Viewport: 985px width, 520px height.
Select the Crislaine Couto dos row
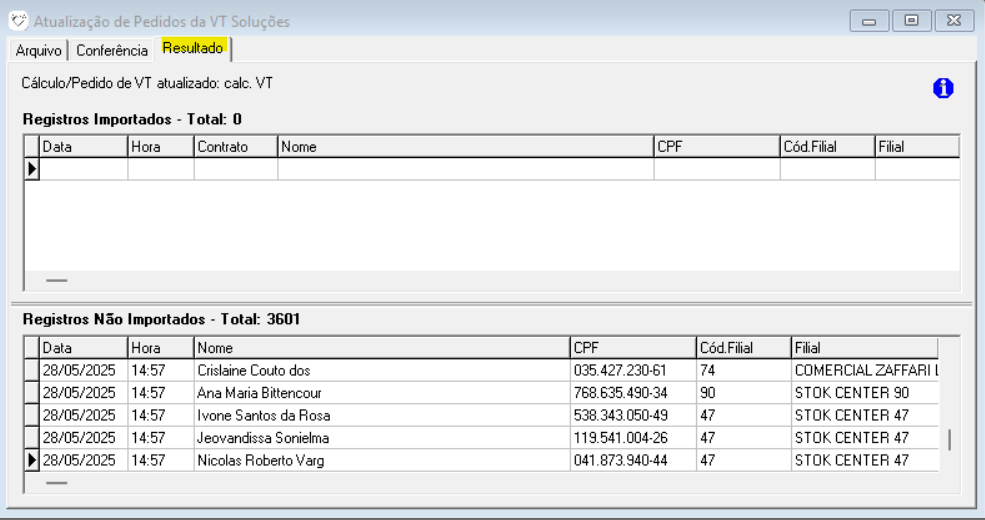[380, 370]
